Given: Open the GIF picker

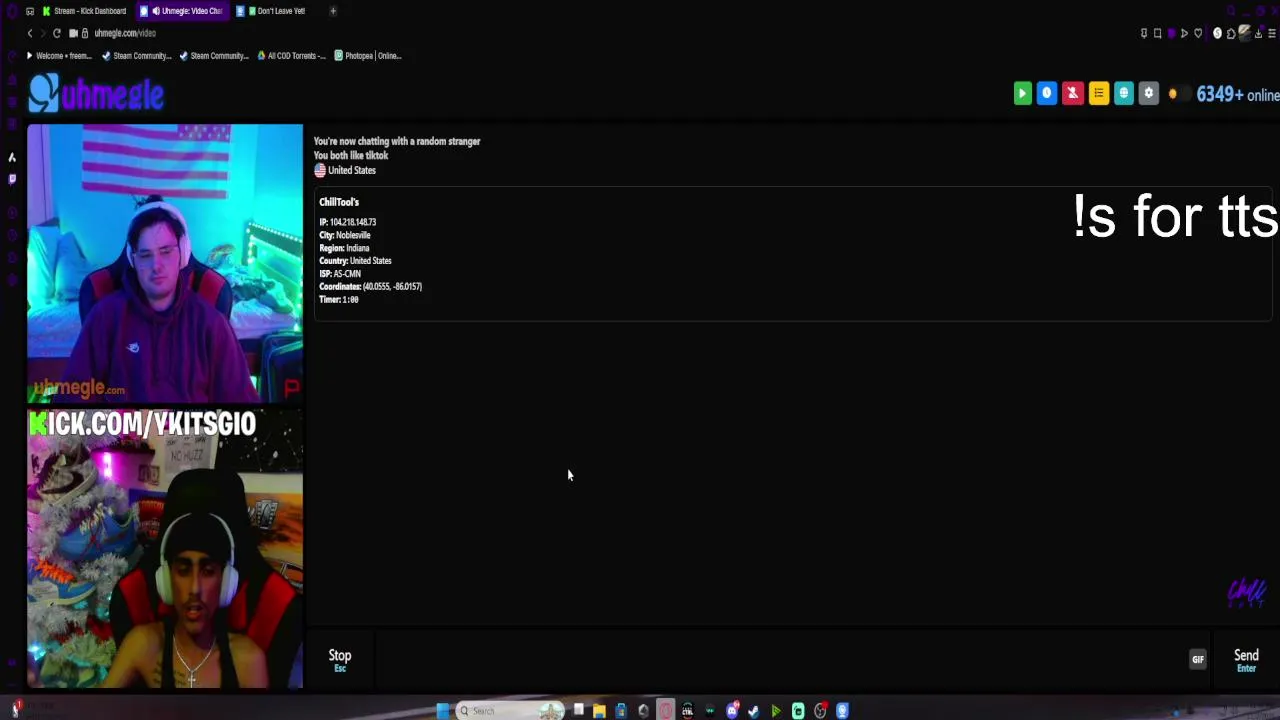Looking at the screenshot, I should 1197,659.
